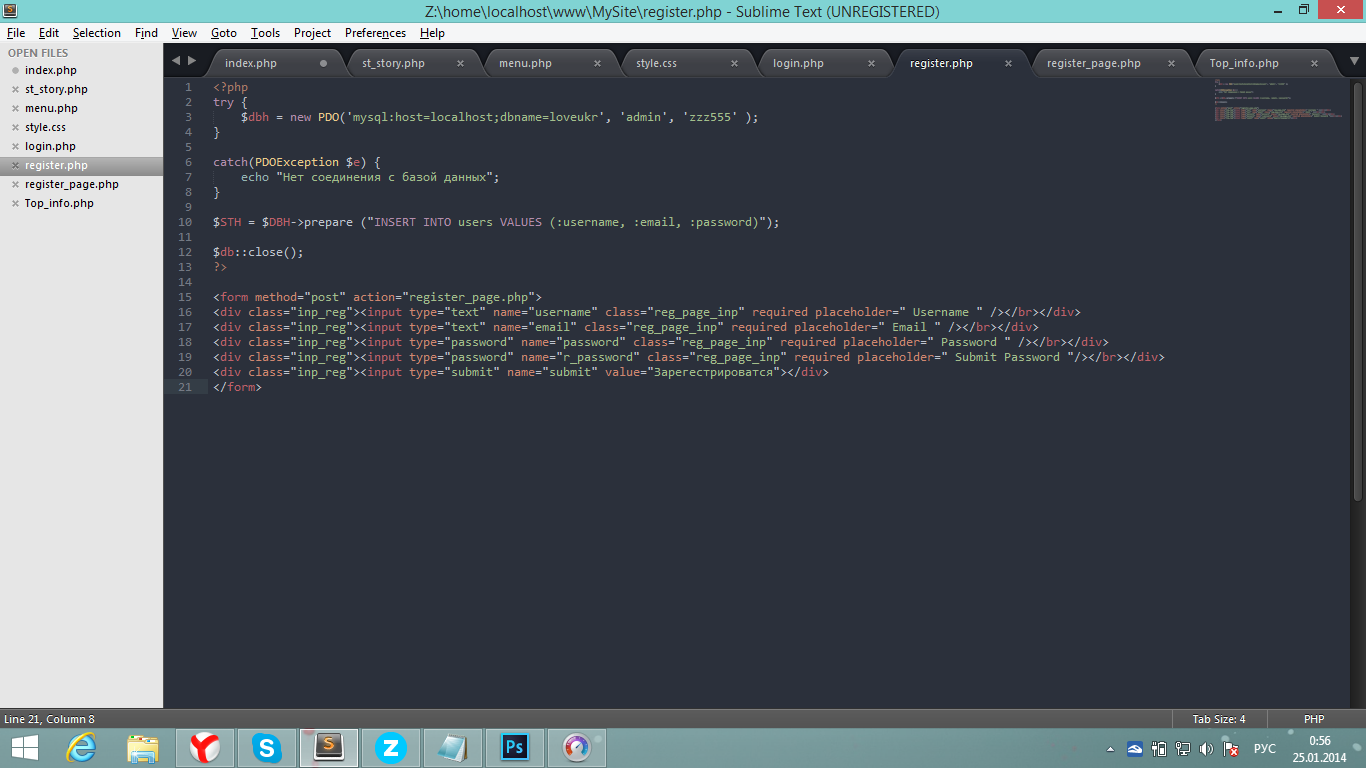Switch to the Top_info.php tab
Viewport: 1366px width, 768px height.
coord(1244,63)
